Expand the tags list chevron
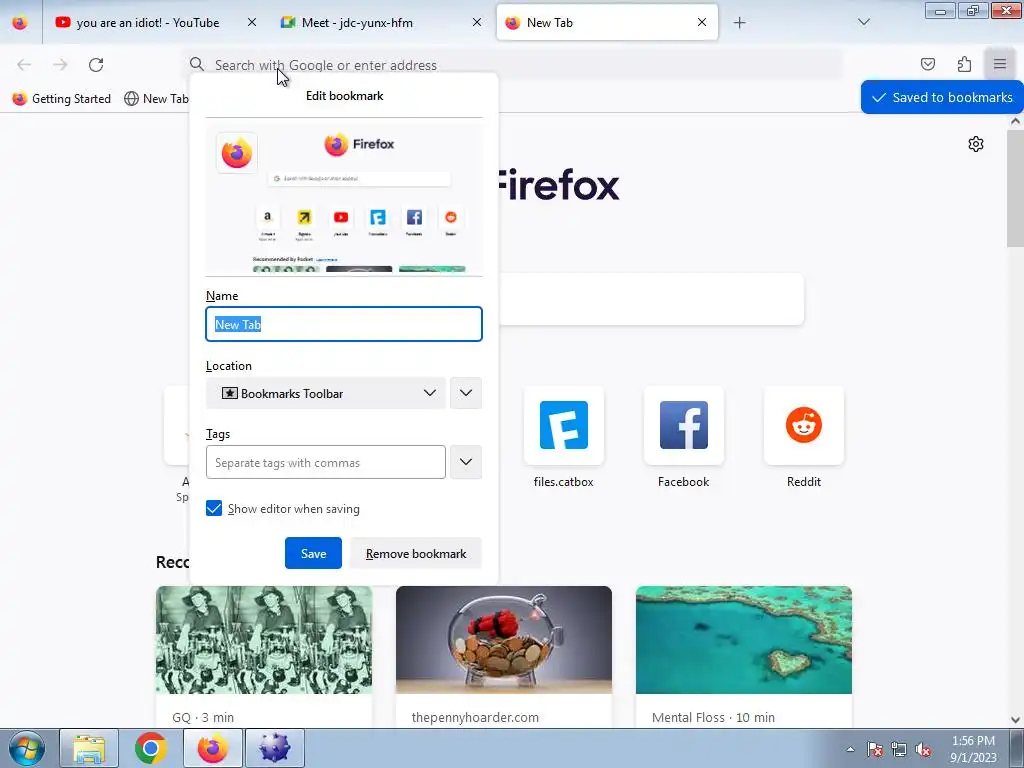Image resolution: width=1024 pixels, height=768 pixels. pos(466,462)
